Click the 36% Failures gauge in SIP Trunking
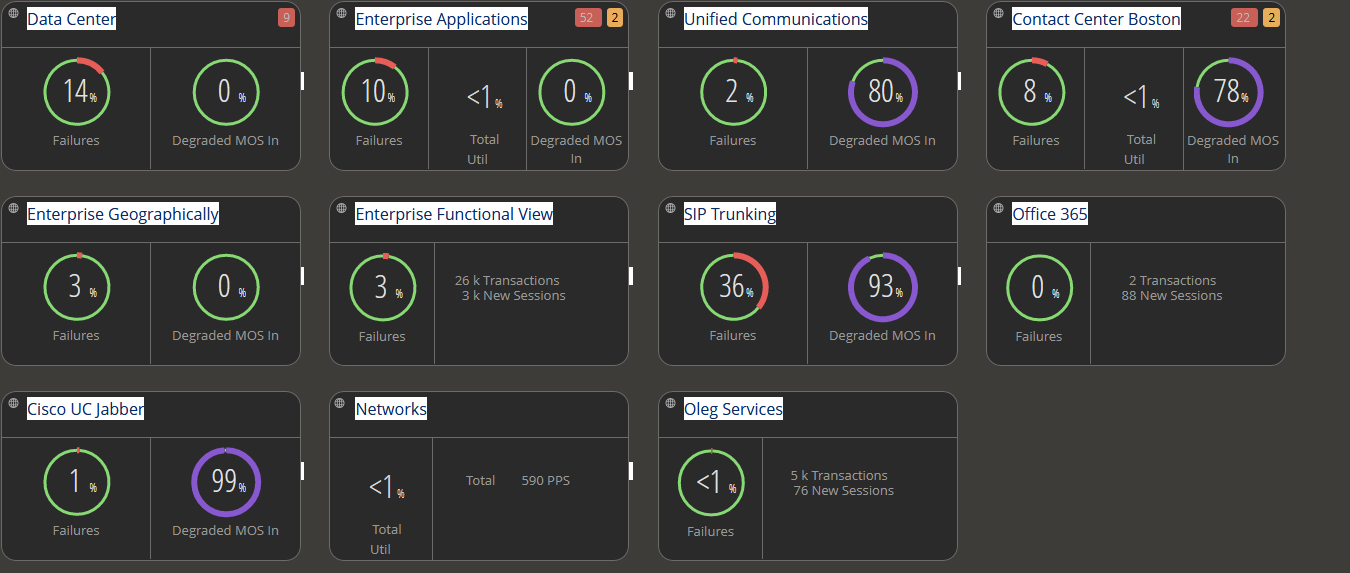The image size is (1350, 573). (x=734, y=286)
